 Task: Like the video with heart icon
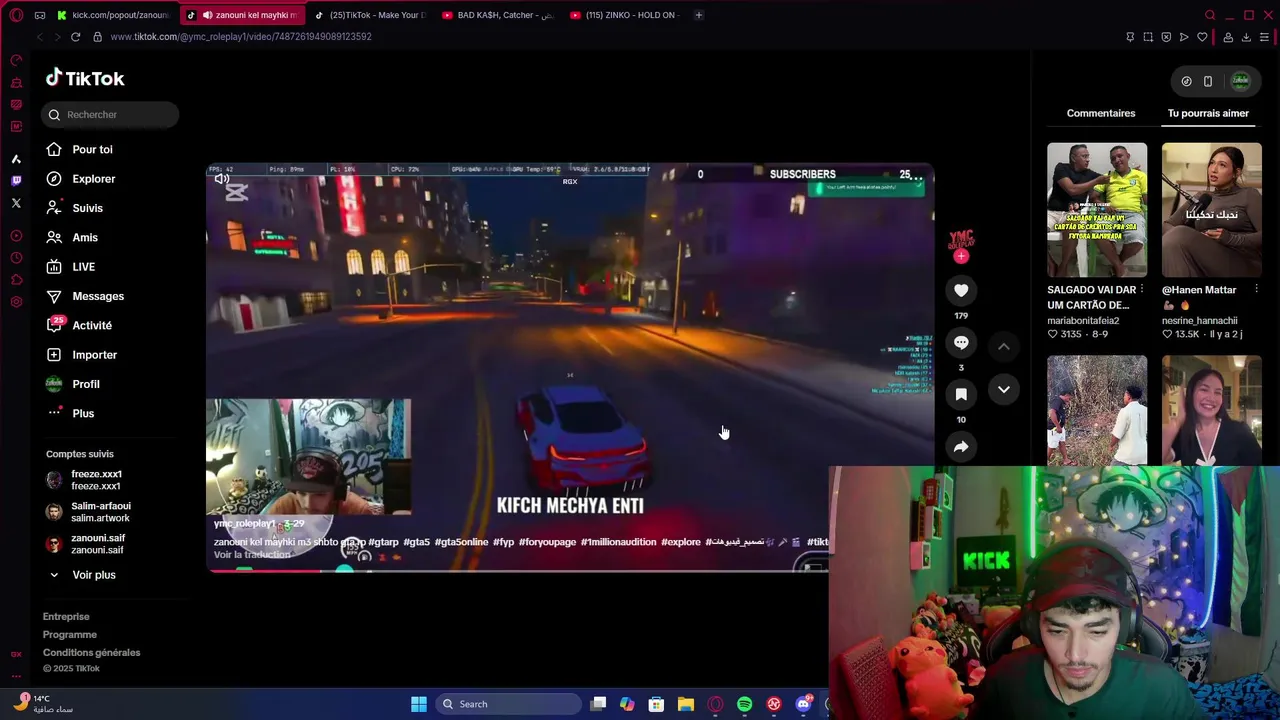[961, 290]
